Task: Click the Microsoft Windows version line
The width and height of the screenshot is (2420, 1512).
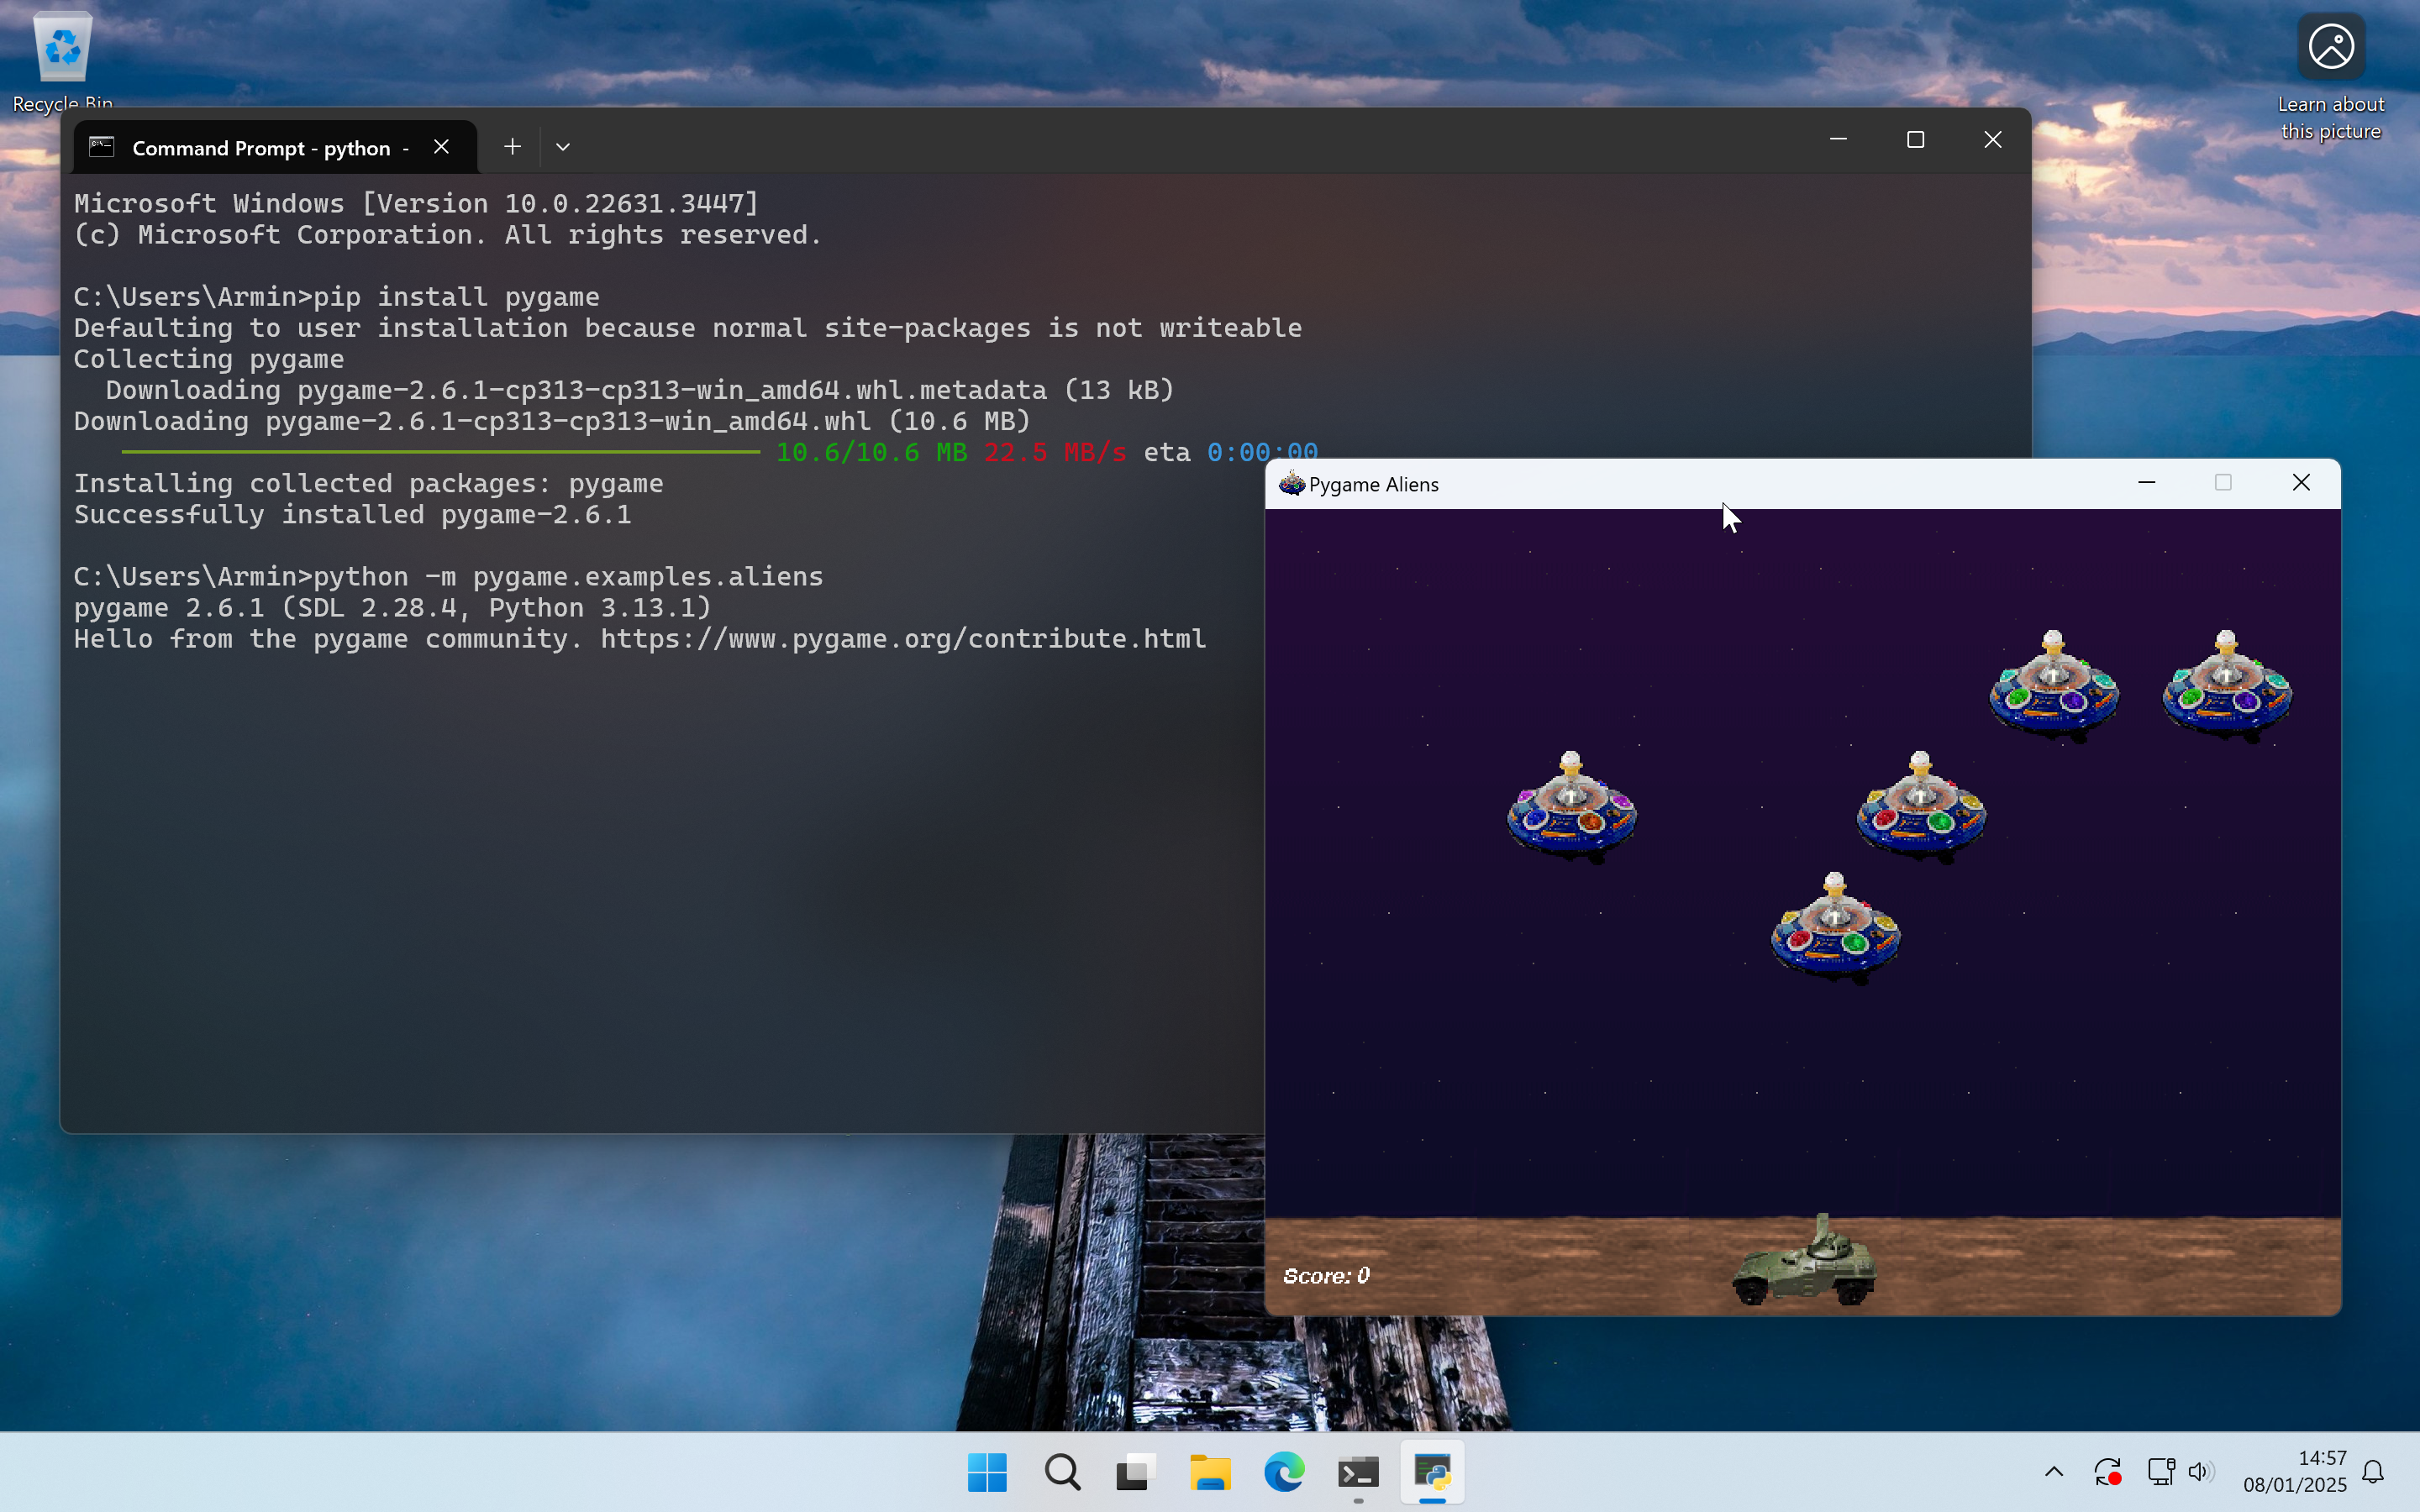Action: 416,204
